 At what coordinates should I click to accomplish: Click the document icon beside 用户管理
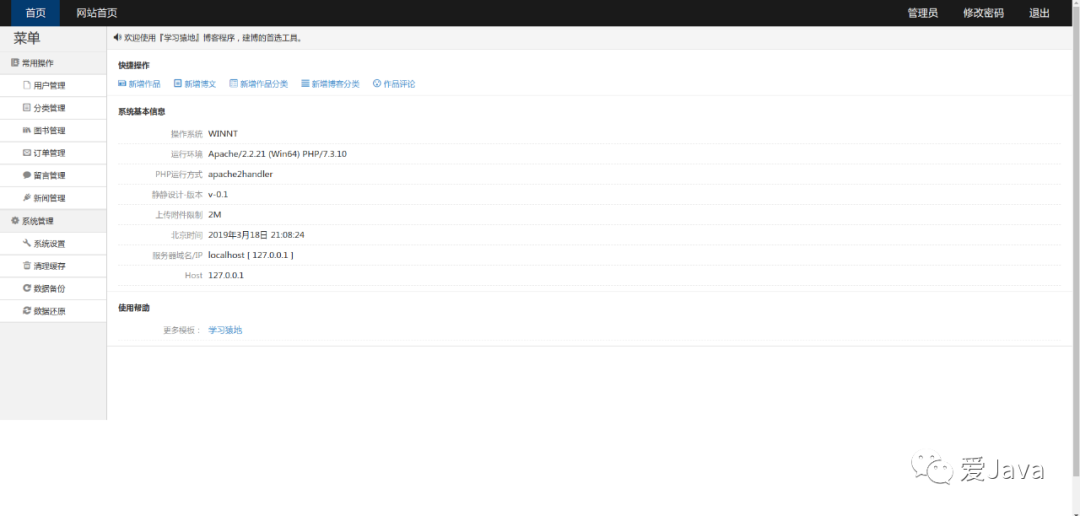click(27, 85)
